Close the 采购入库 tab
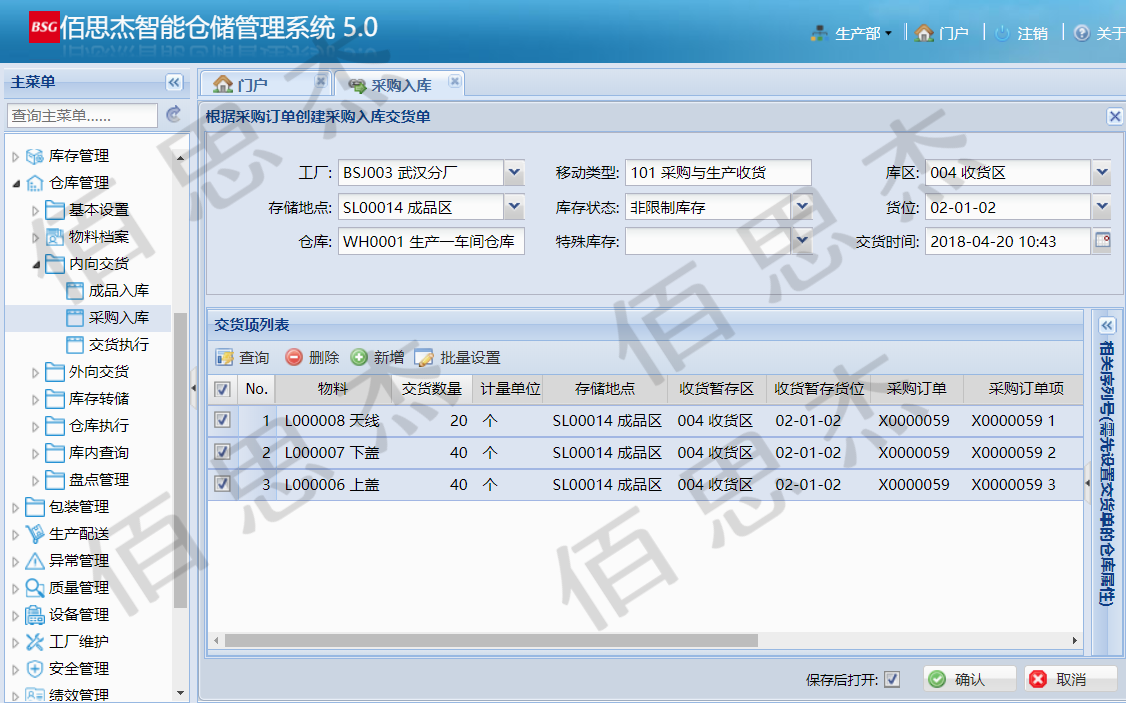 455,82
